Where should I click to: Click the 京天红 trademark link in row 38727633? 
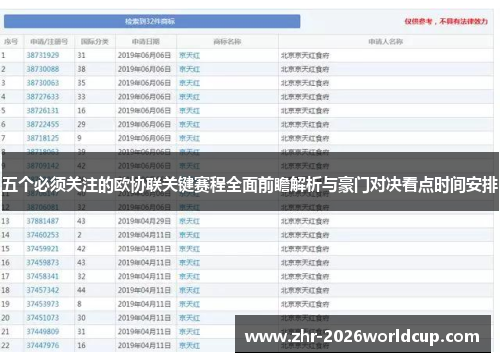click(189, 97)
